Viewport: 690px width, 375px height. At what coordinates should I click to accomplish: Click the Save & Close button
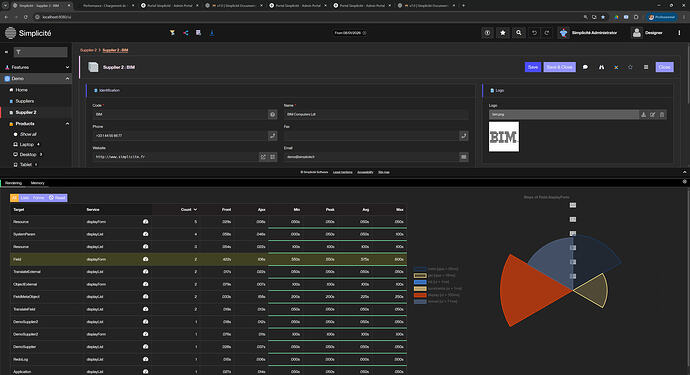tap(559, 67)
